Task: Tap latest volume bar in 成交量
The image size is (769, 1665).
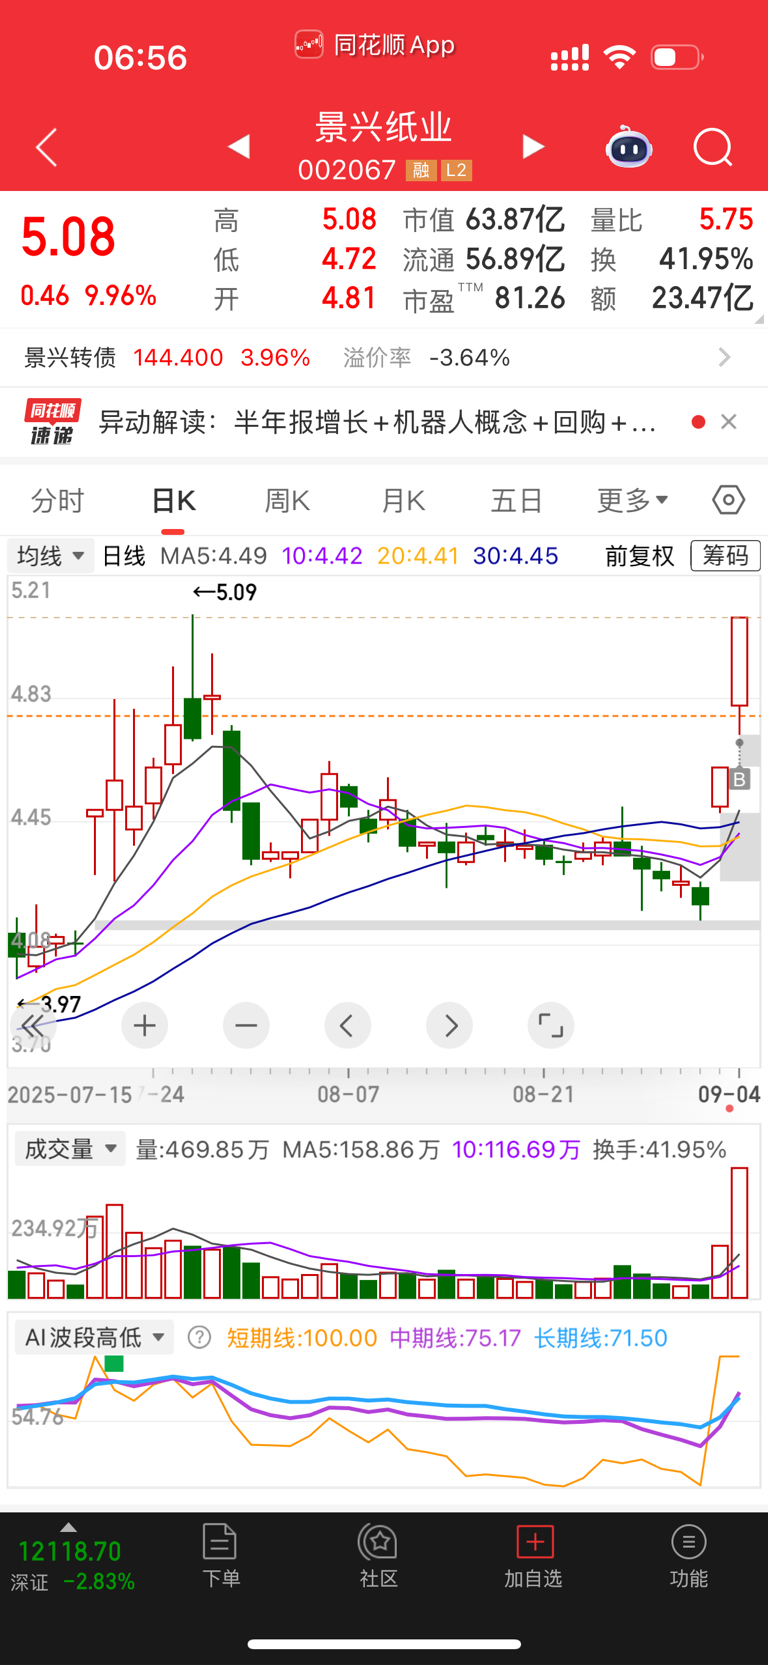Action: [740, 1233]
